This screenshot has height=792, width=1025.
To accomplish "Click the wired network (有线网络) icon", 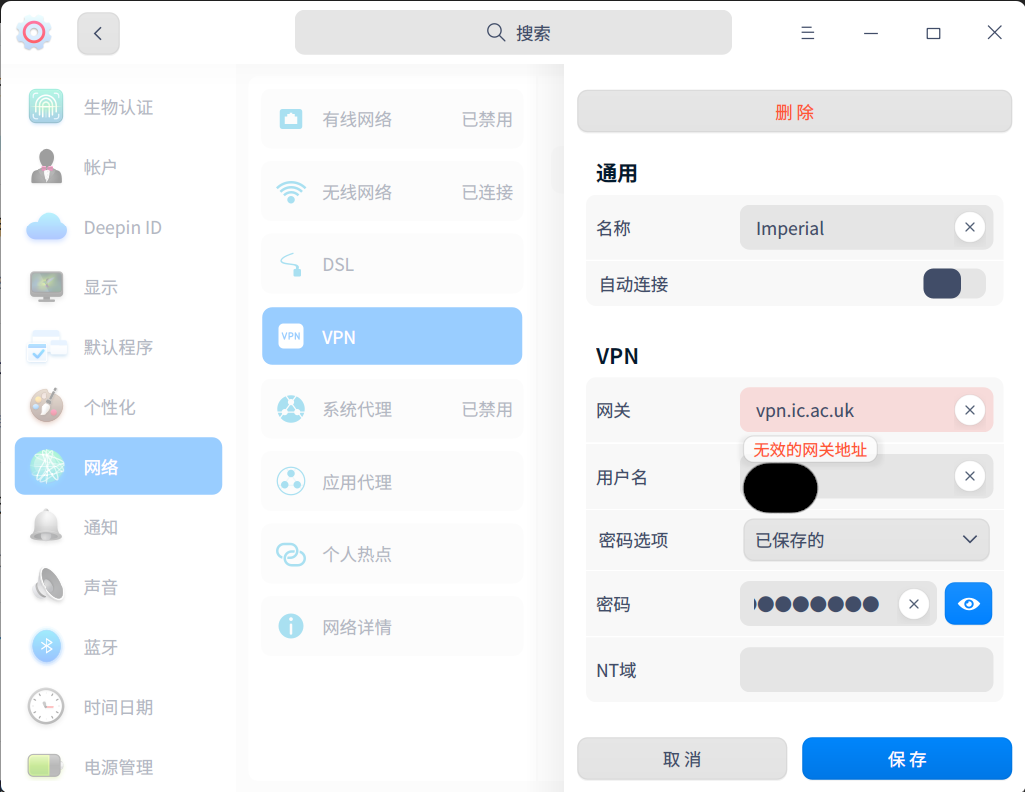I will [291, 119].
